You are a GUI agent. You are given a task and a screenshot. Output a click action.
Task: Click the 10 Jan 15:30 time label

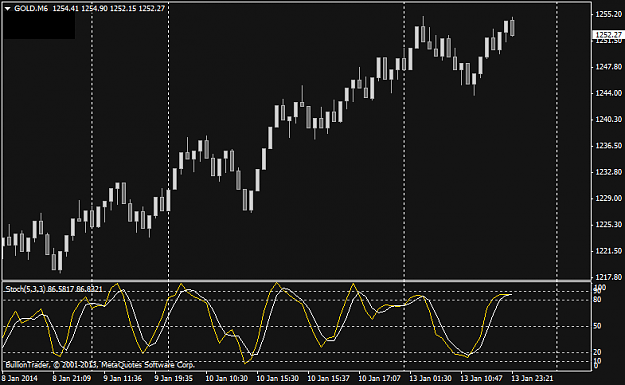[277, 378]
